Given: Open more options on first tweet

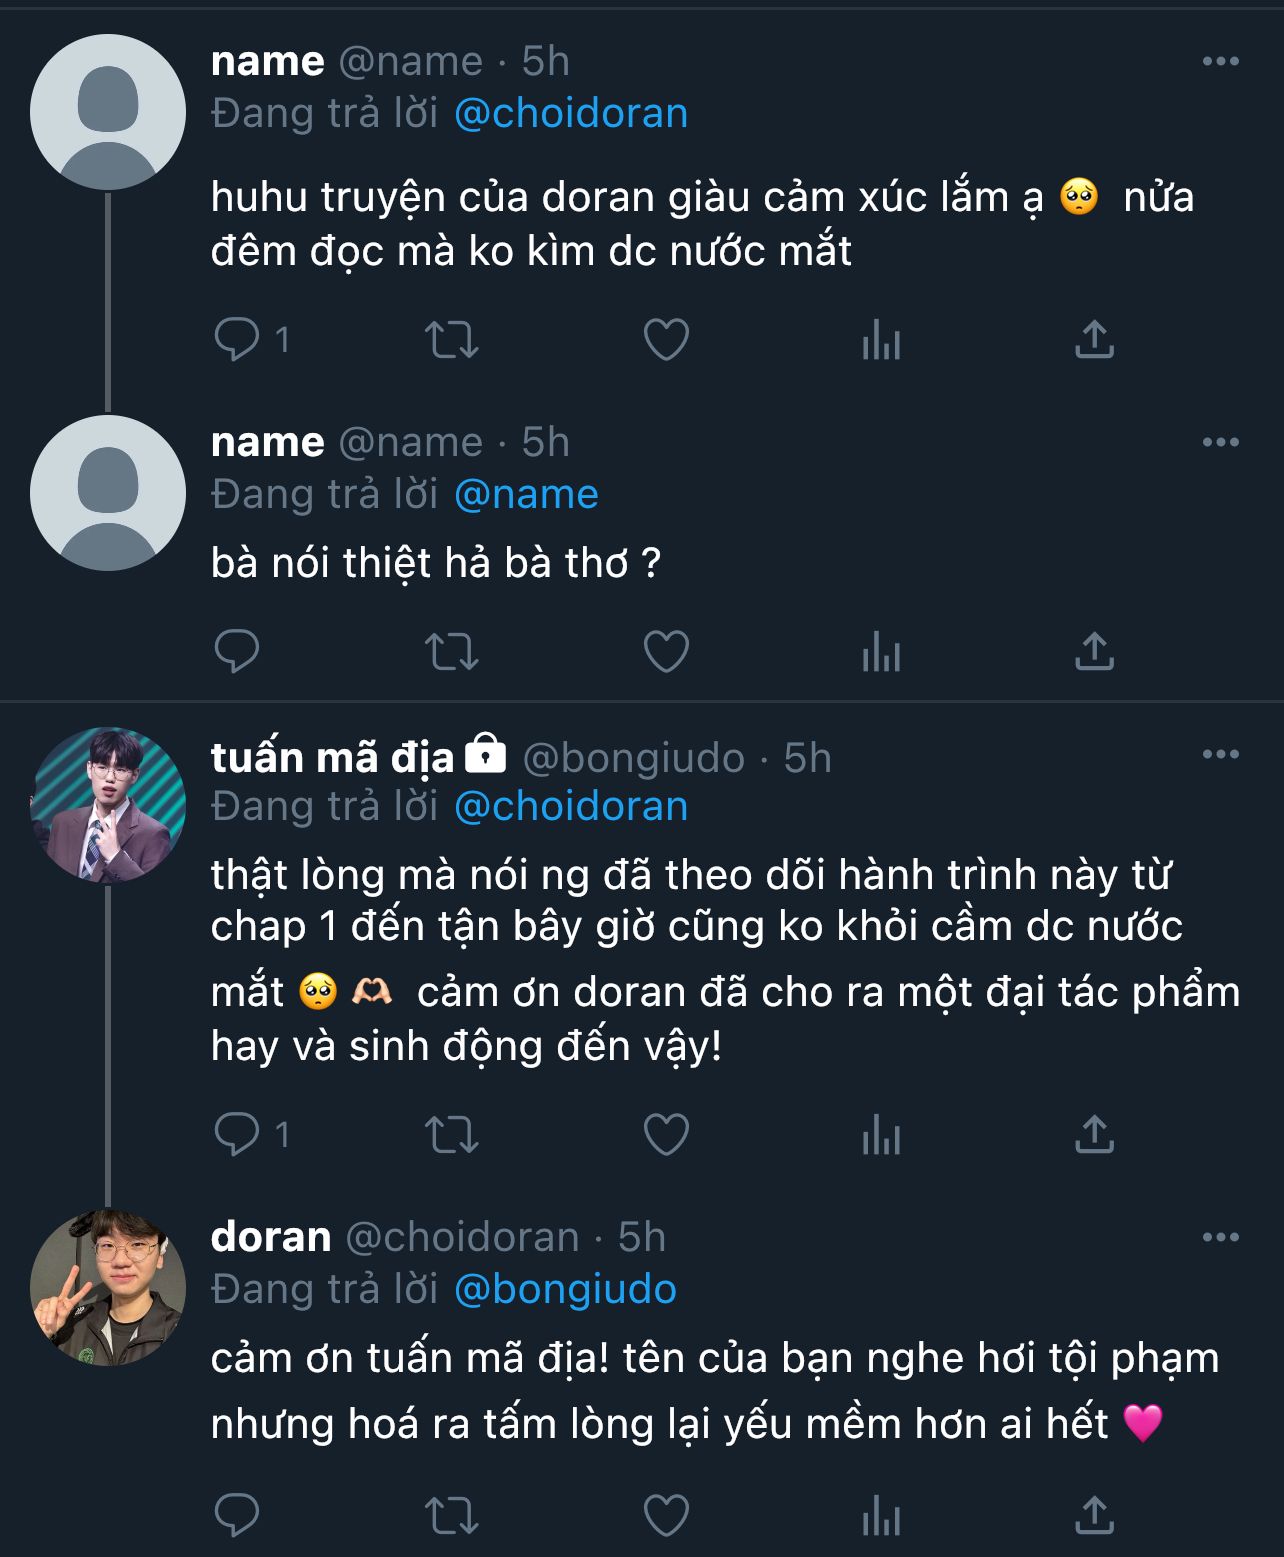Looking at the screenshot, I should click(1220, 62).
